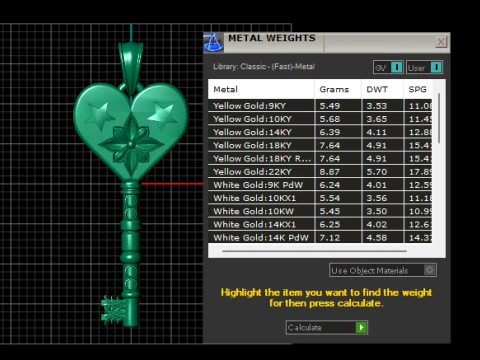The image size is (480, 360).
Task: Close the Metal Weights dialog
Action: [441, 42]
